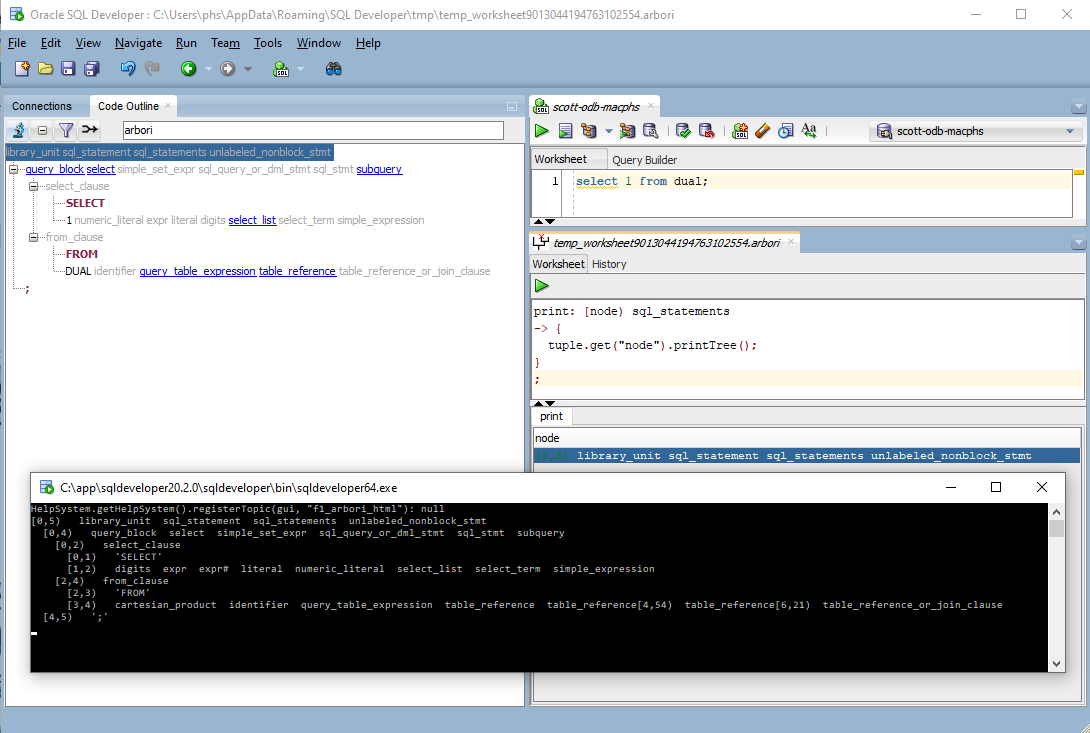
Task: Open the Run menu
Action: 186,43
